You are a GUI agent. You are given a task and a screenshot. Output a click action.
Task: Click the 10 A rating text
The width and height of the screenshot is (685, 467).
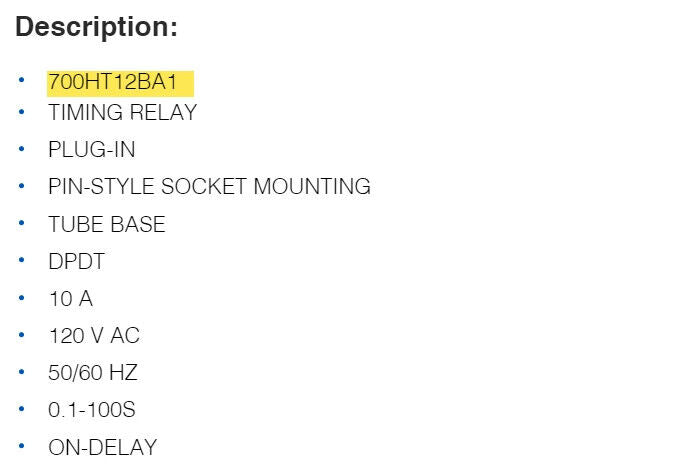(x=71, y=299)
